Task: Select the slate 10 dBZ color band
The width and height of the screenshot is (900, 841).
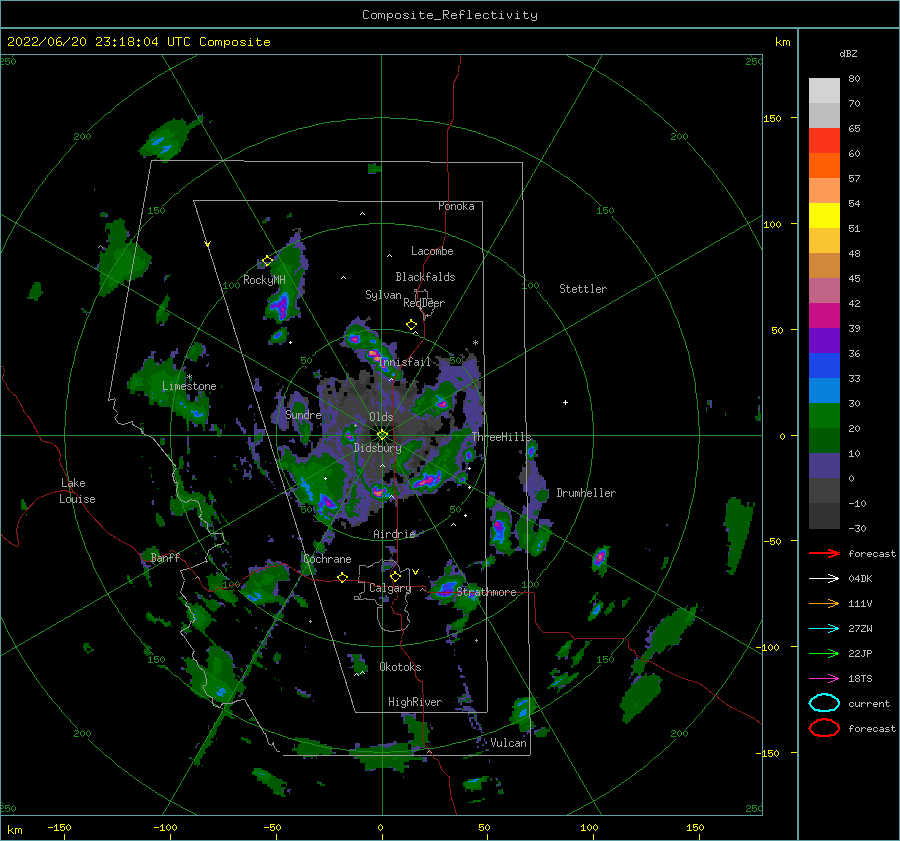Action: tap(824, 466)
